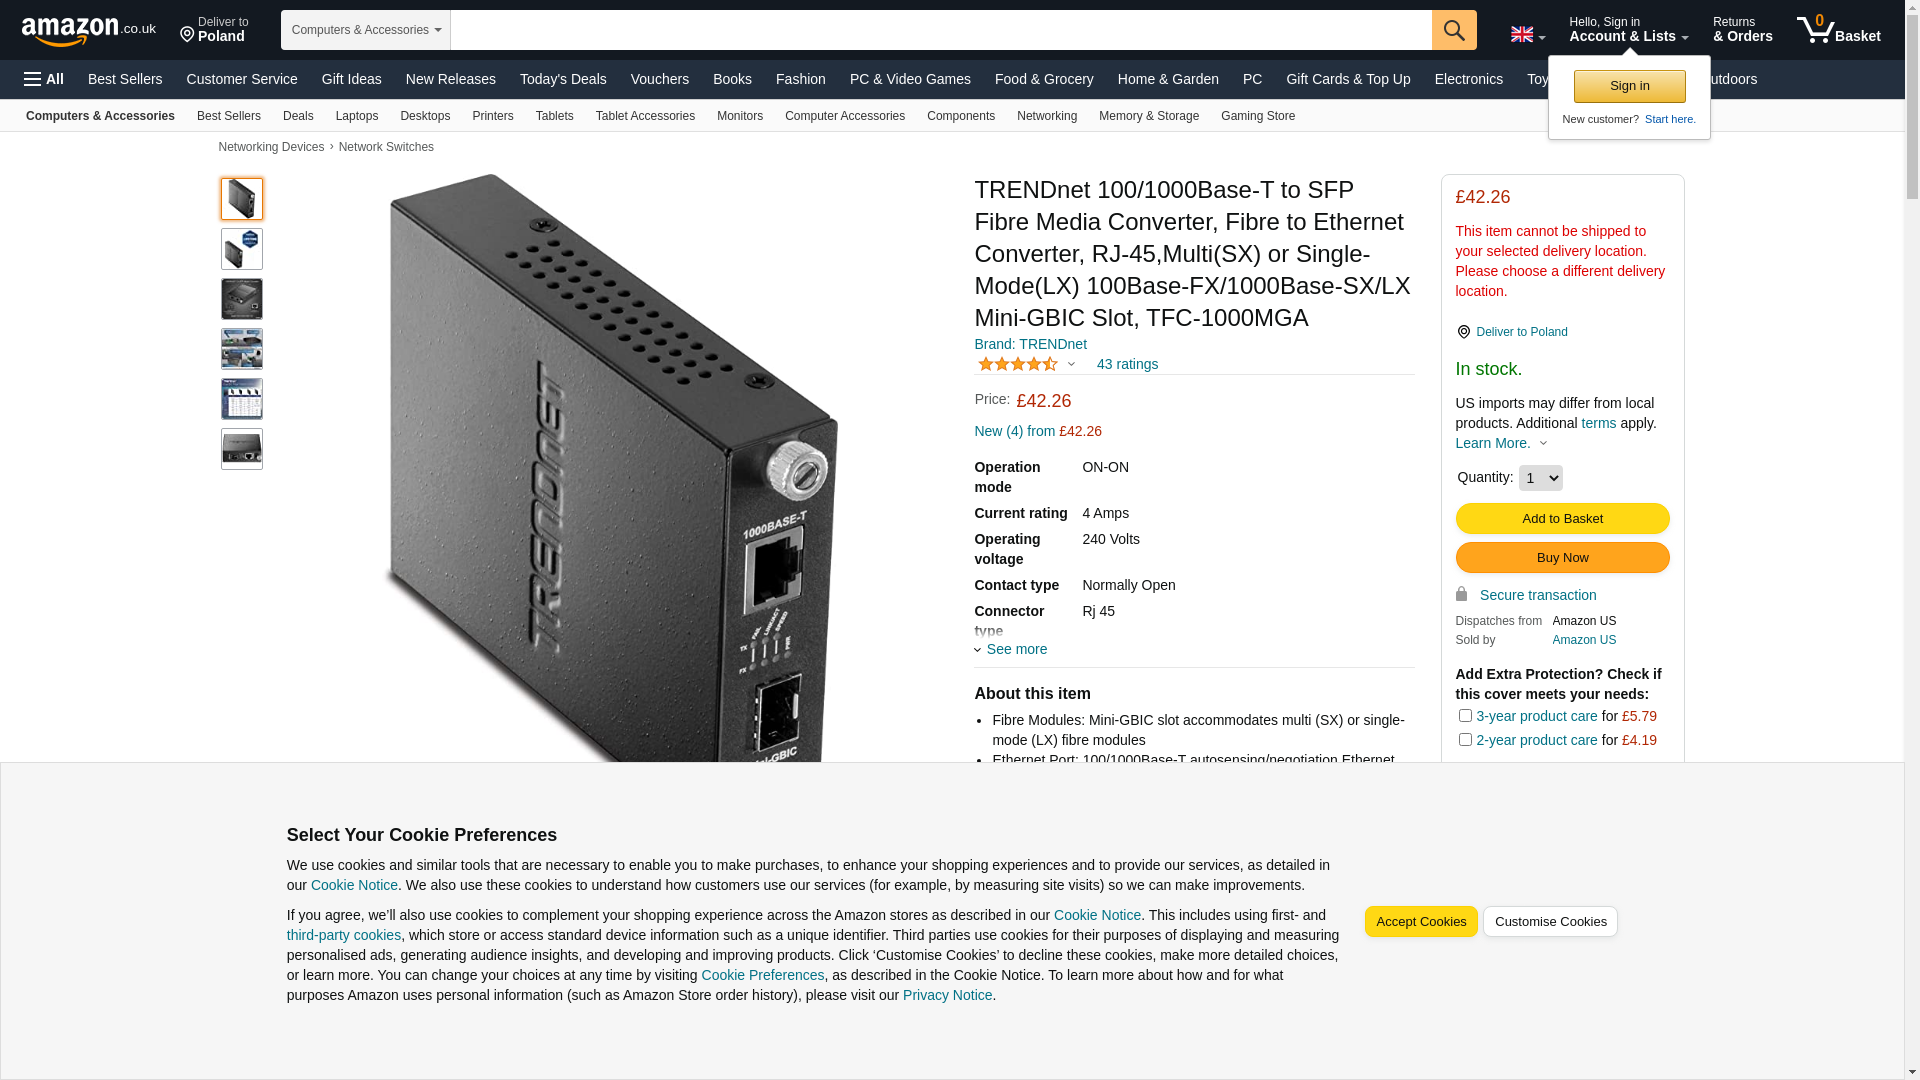Check the 2-year product care box
Viewport: 1920px width, 1080px height.
tap(1464, 740)
